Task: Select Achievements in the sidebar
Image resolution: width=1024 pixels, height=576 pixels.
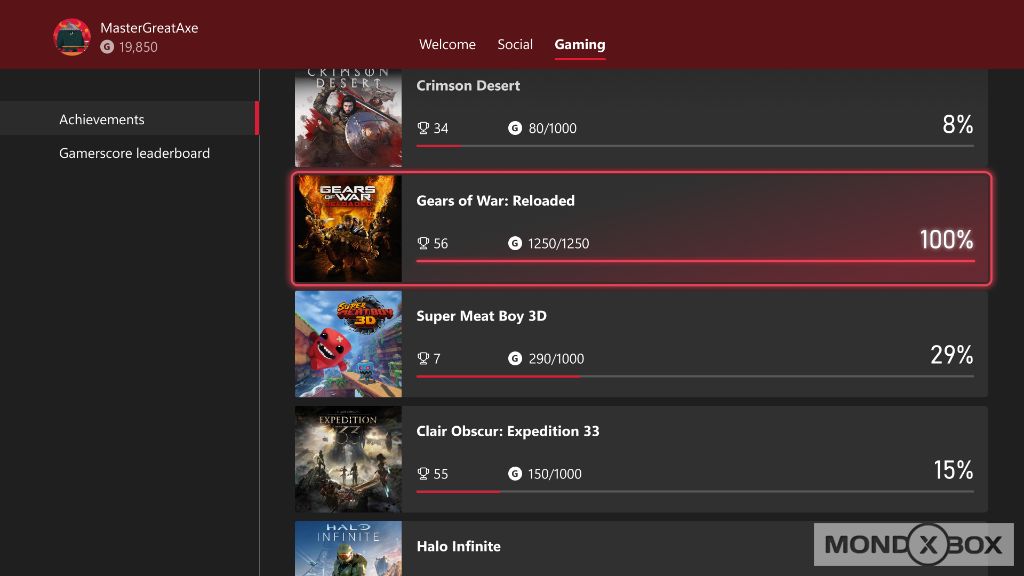Action: pos(102,119)
